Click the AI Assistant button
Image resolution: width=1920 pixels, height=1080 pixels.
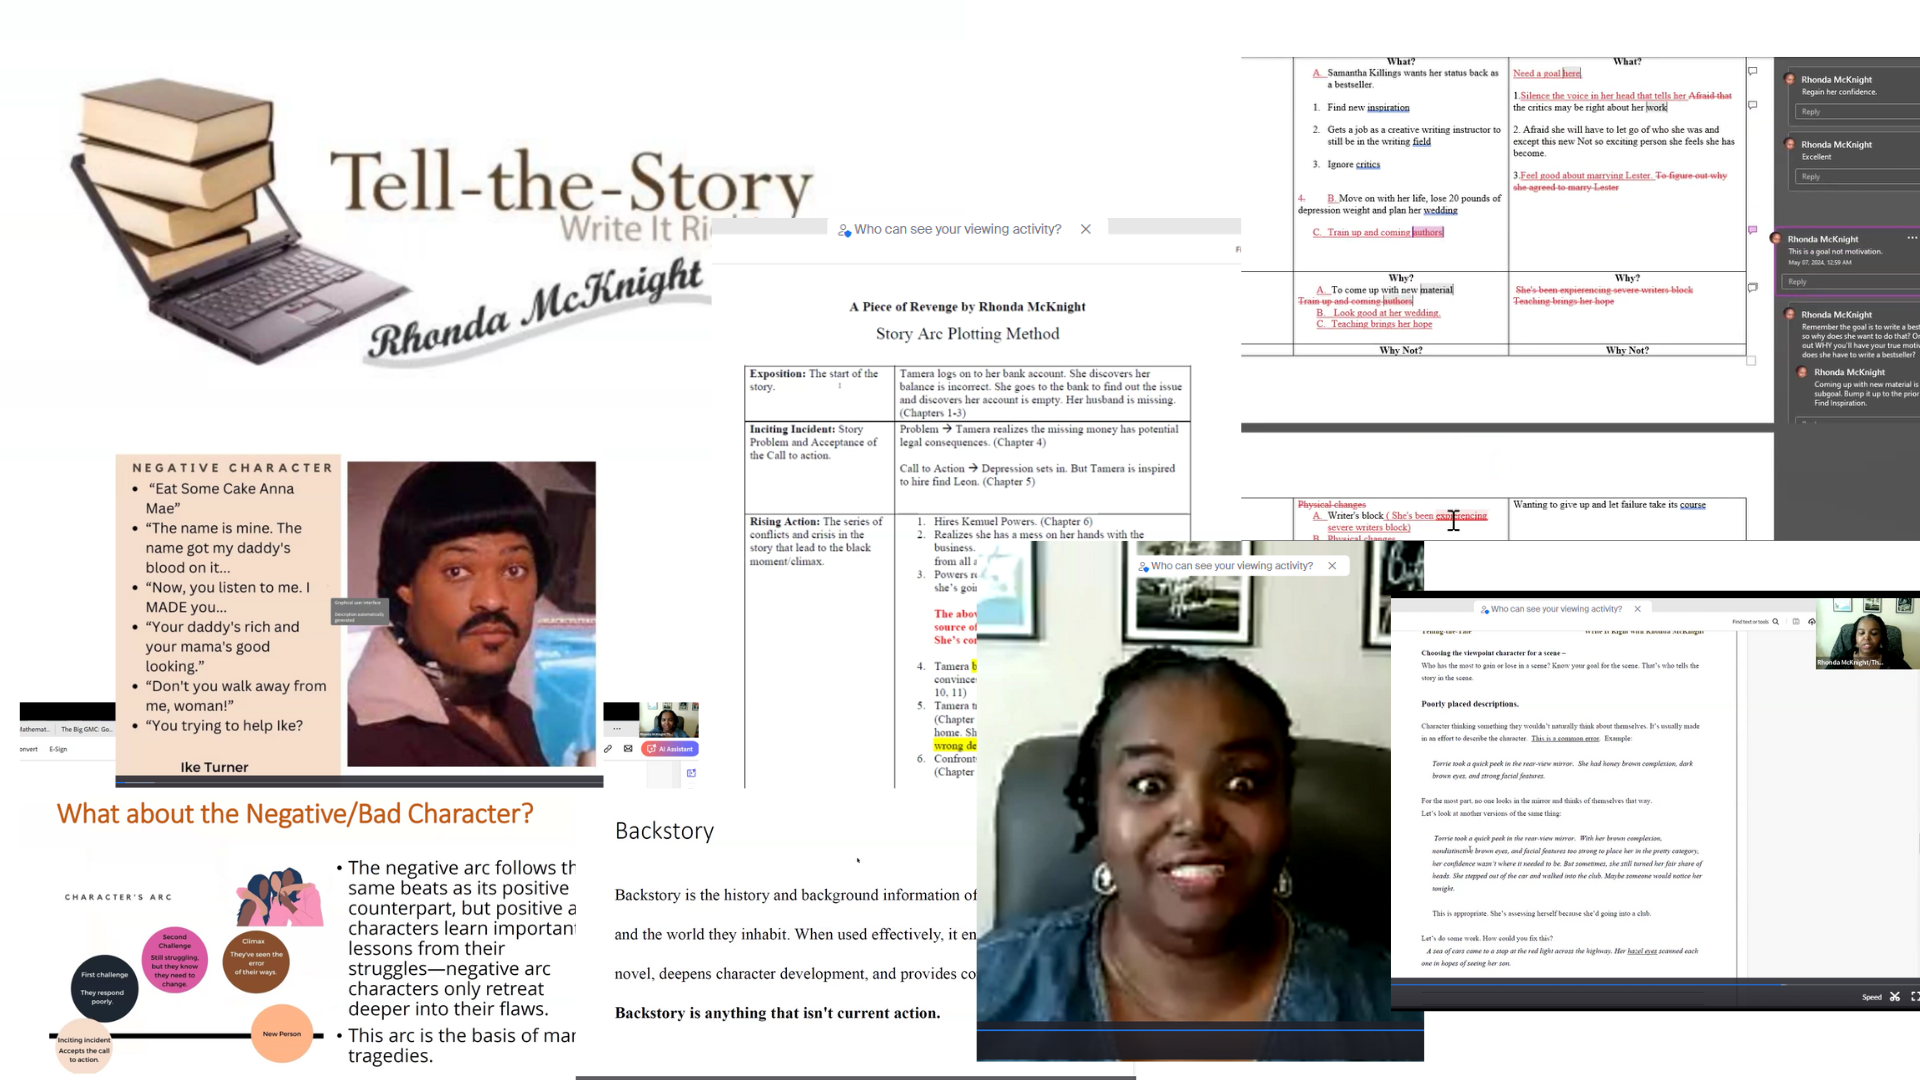pos(670,748)
